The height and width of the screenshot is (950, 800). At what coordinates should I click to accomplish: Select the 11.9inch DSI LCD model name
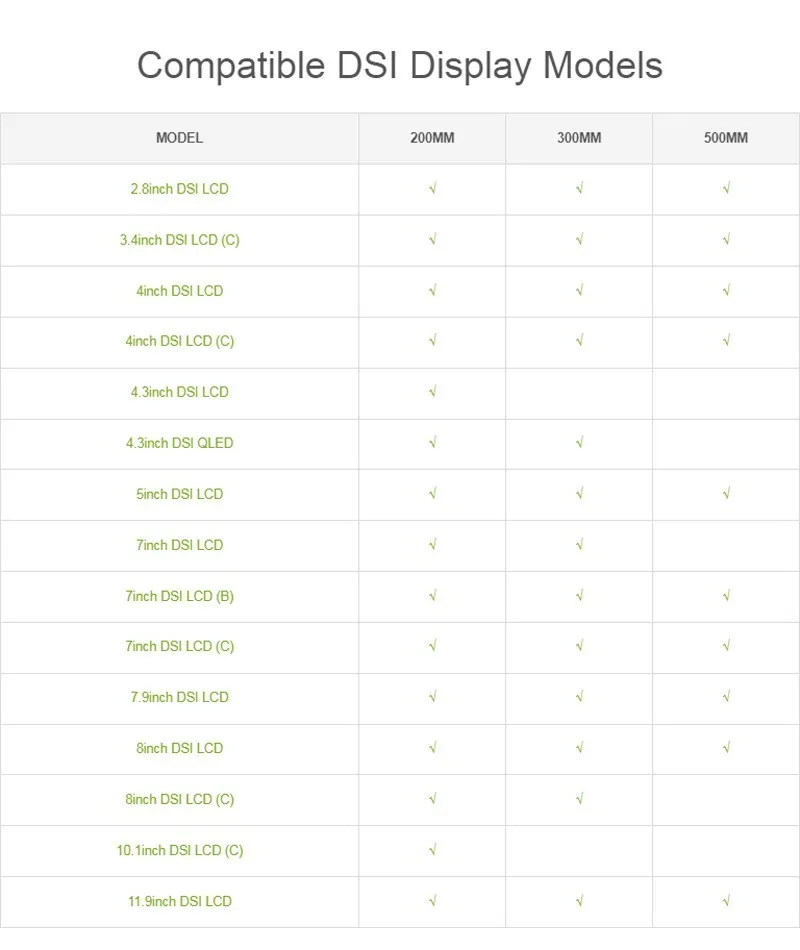tap(180, 901)
